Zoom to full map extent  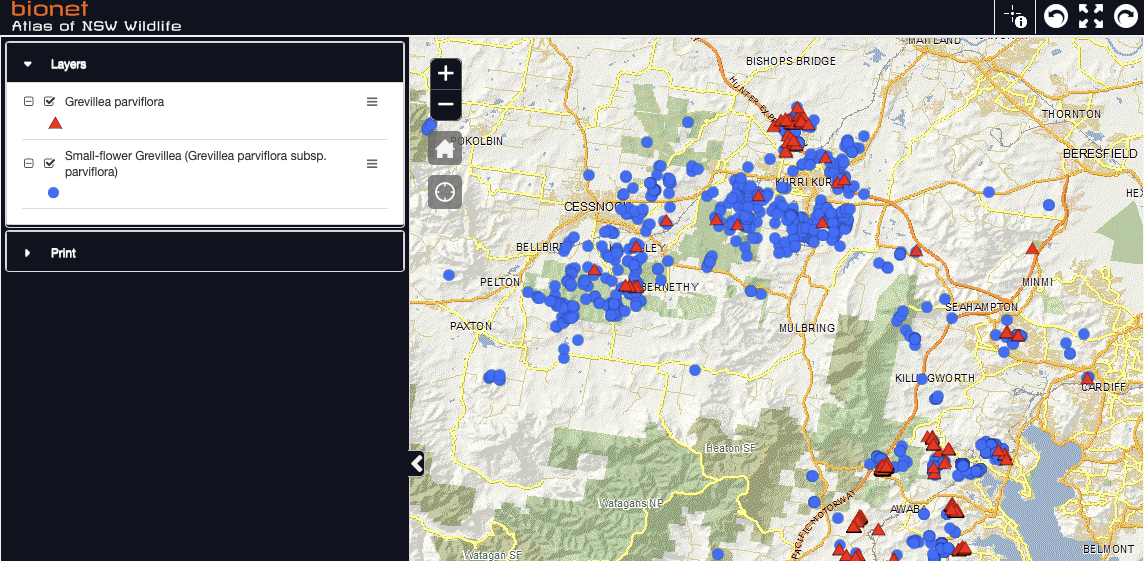[1091, 16]
